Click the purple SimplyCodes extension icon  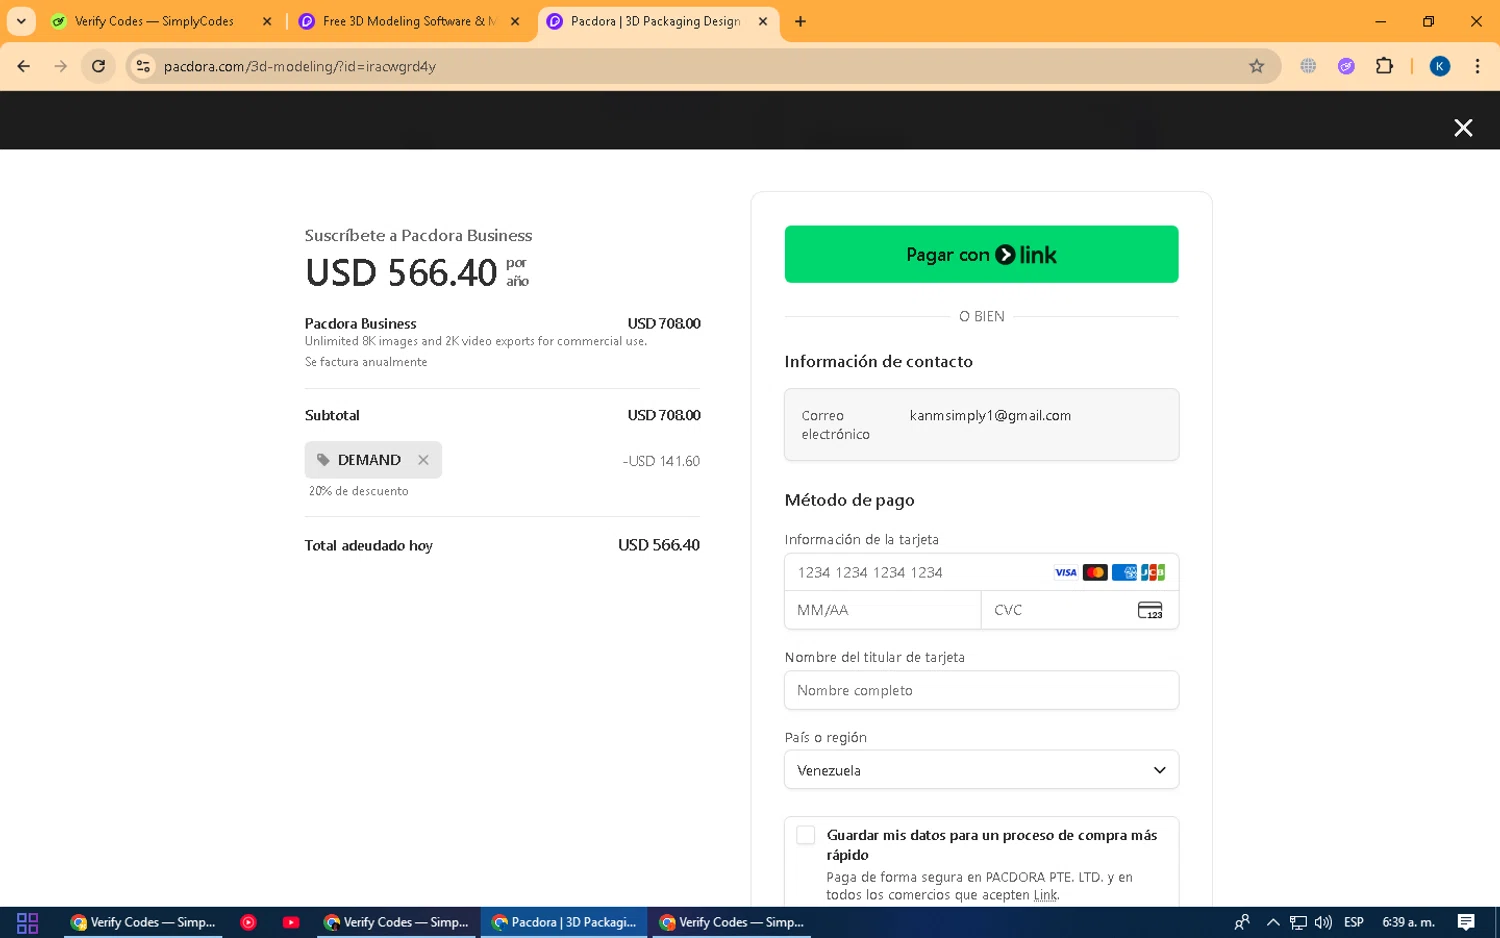(x=1346, y=66)
